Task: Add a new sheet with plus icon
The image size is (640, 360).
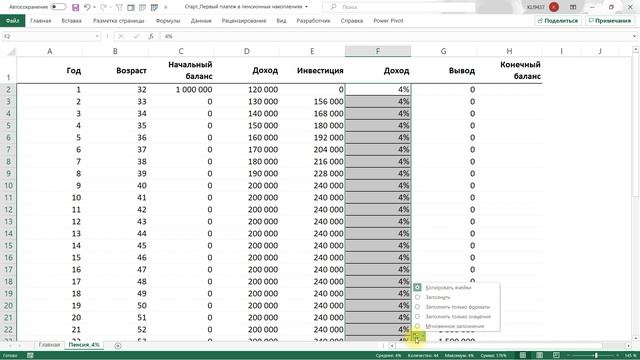Action: [x=118, y=346]
